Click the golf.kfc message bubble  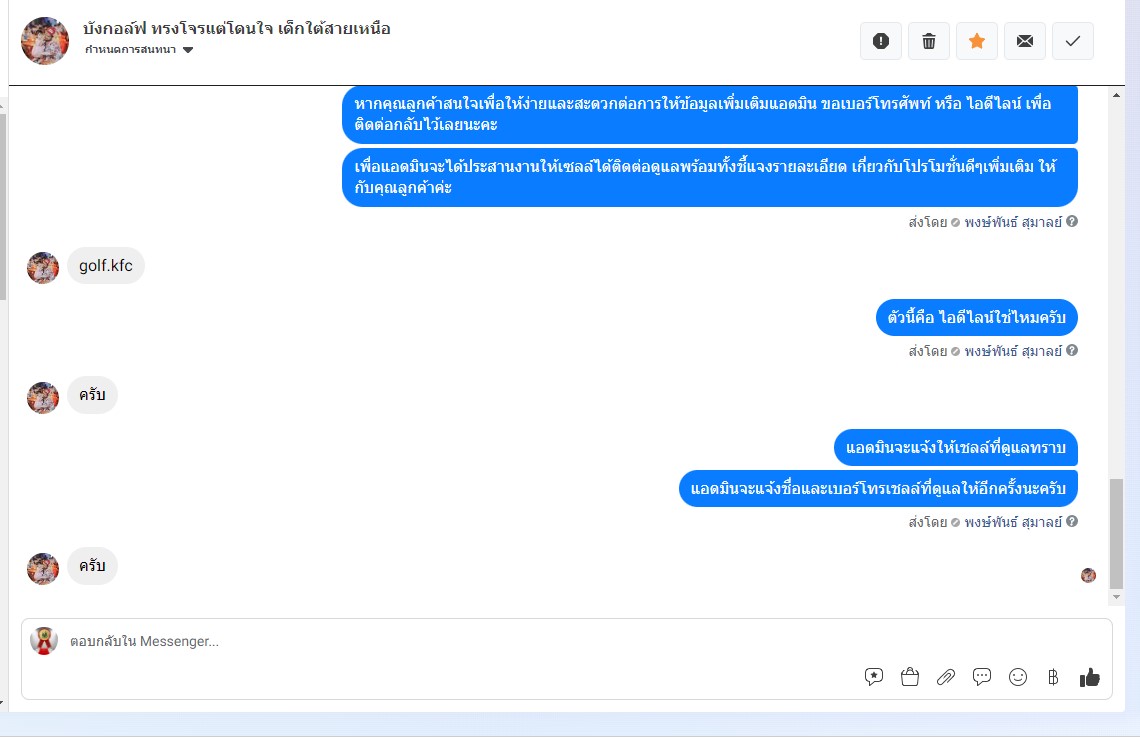point(106,265)
